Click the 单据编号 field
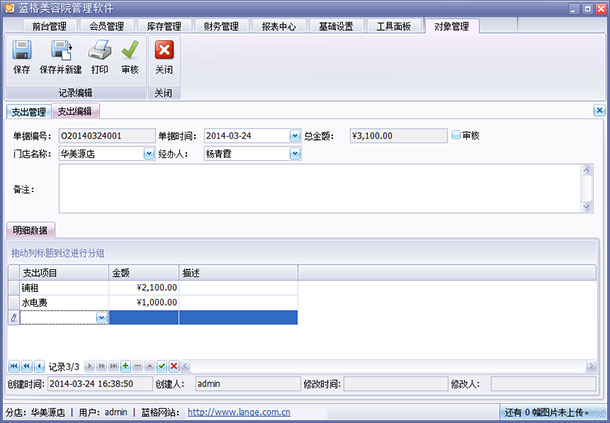 (x=107, y=136)
